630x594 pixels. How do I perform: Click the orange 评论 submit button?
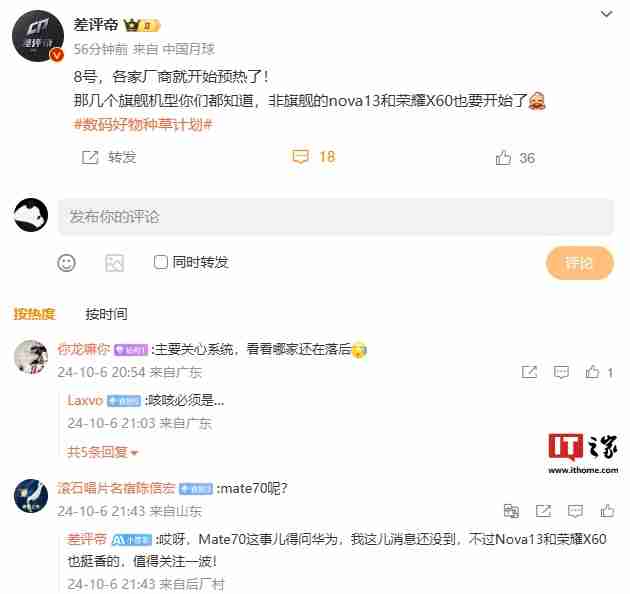click(x=579, y=263)
